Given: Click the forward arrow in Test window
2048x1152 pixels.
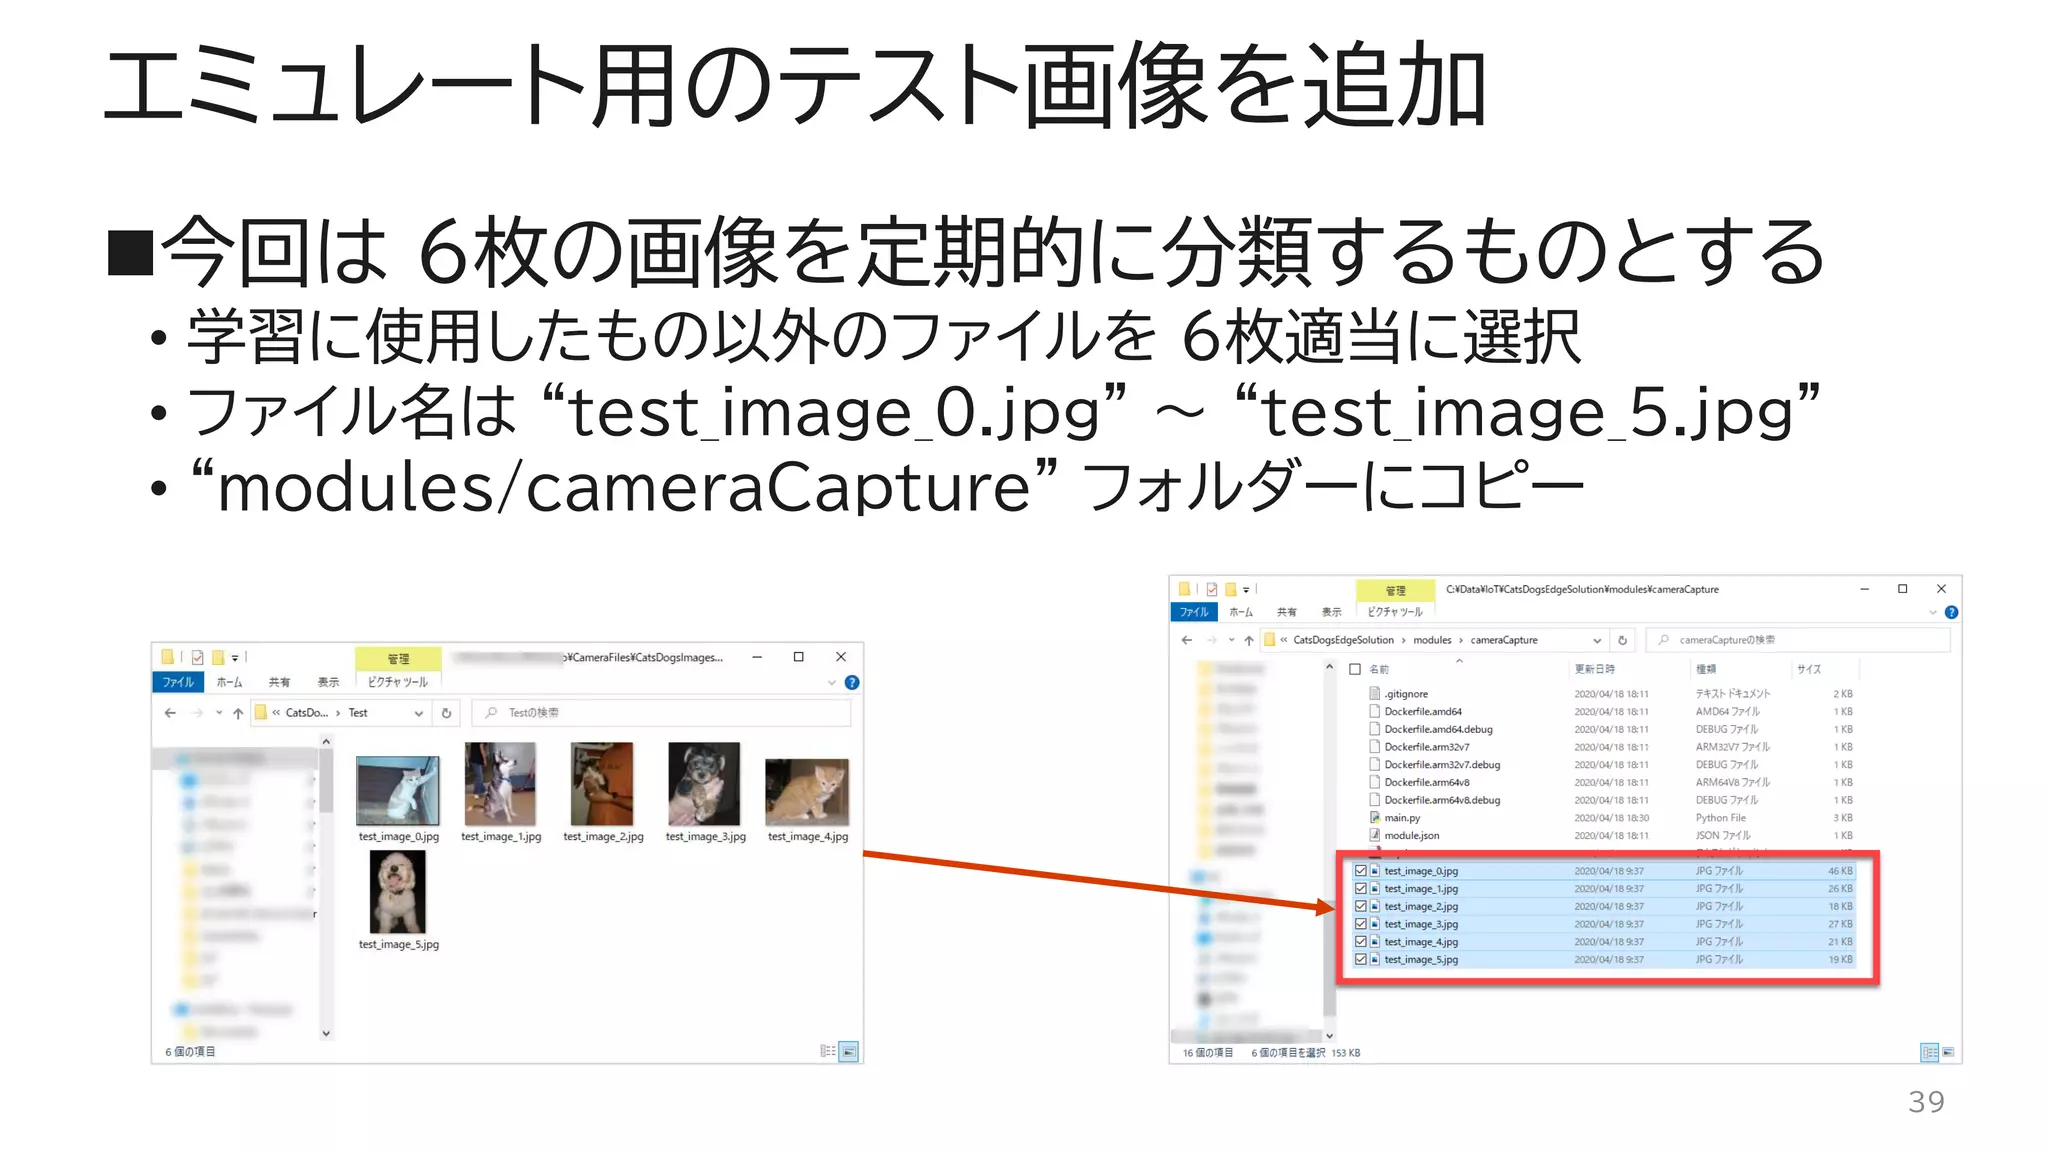Looking at the screenshot, I should [197, 713].
